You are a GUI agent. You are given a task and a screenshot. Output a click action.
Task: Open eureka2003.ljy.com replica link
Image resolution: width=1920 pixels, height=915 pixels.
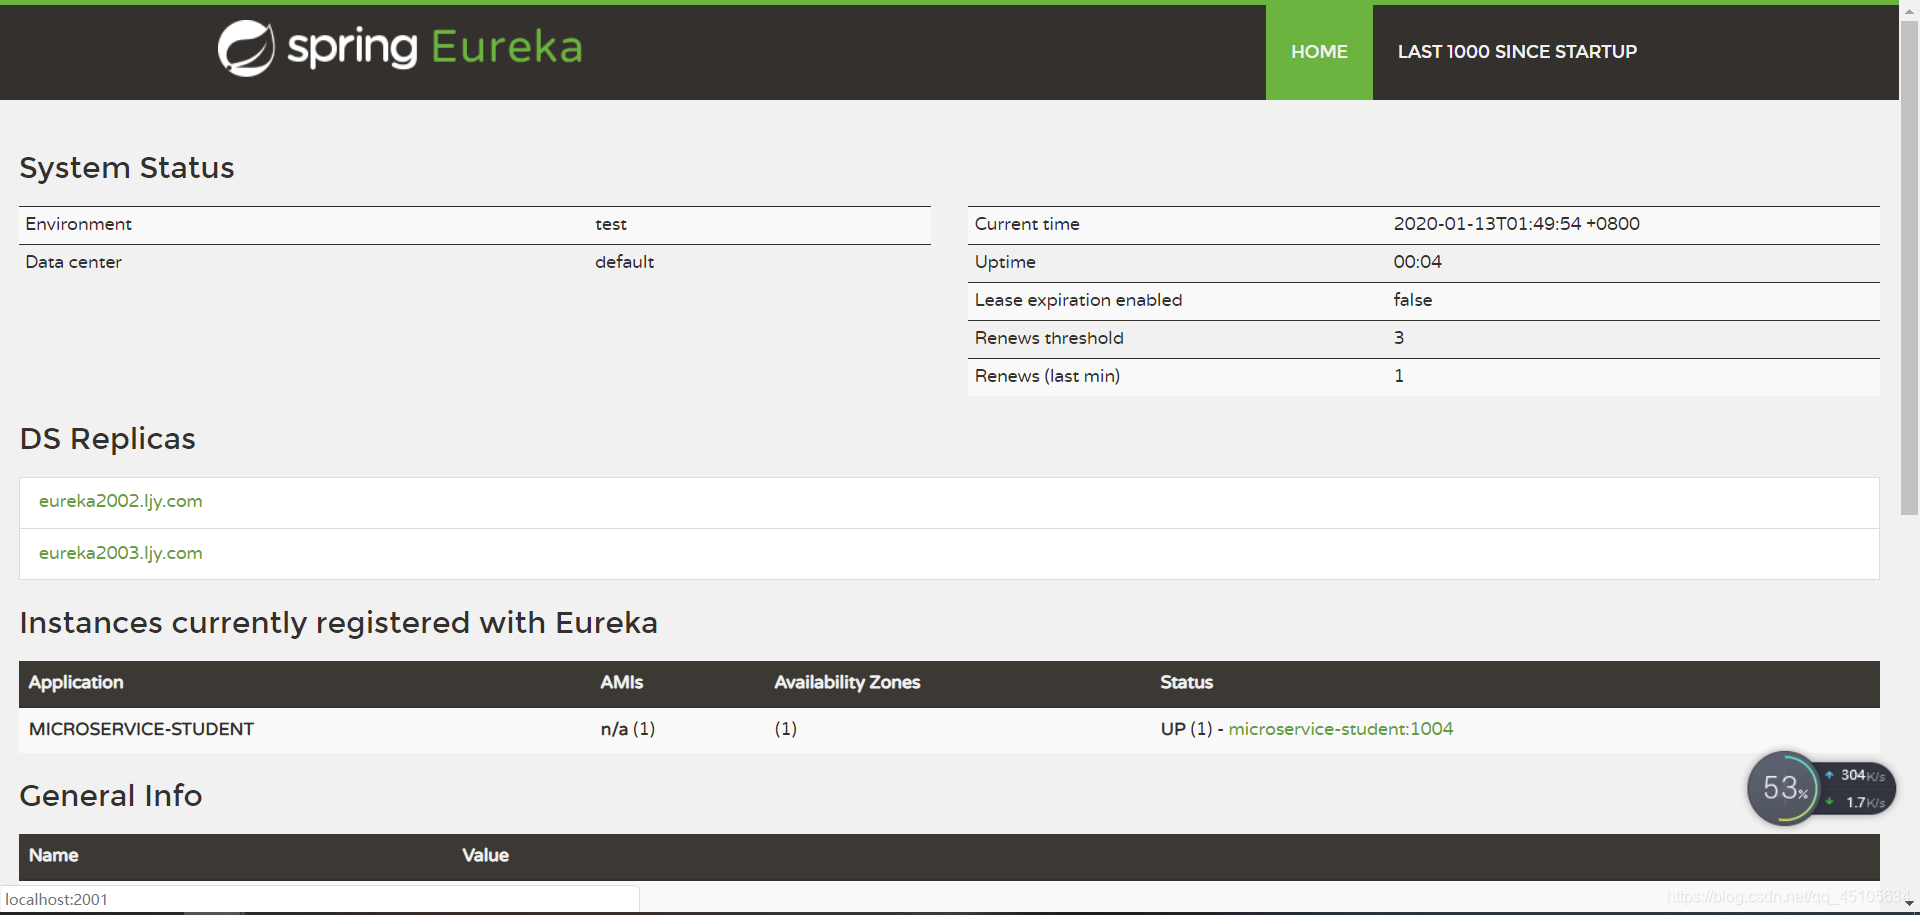(120, 553)
